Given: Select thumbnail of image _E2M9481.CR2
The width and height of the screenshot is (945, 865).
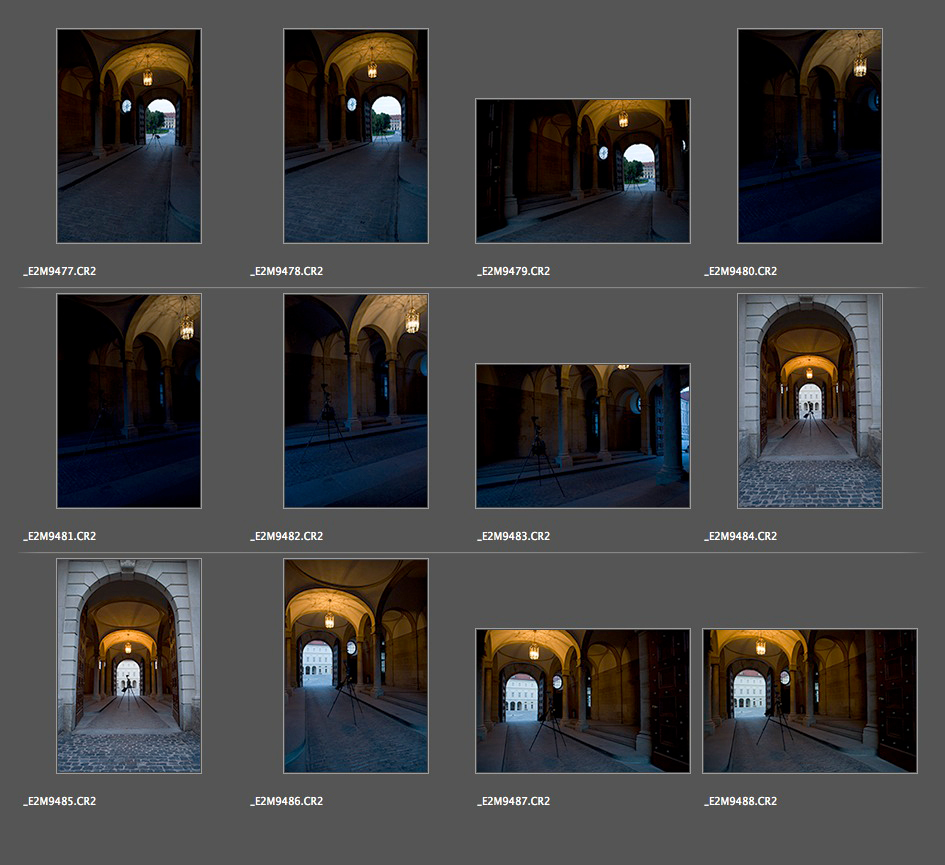Looking at the screenshot, I should pyautogui.click(x=129, y=401).
